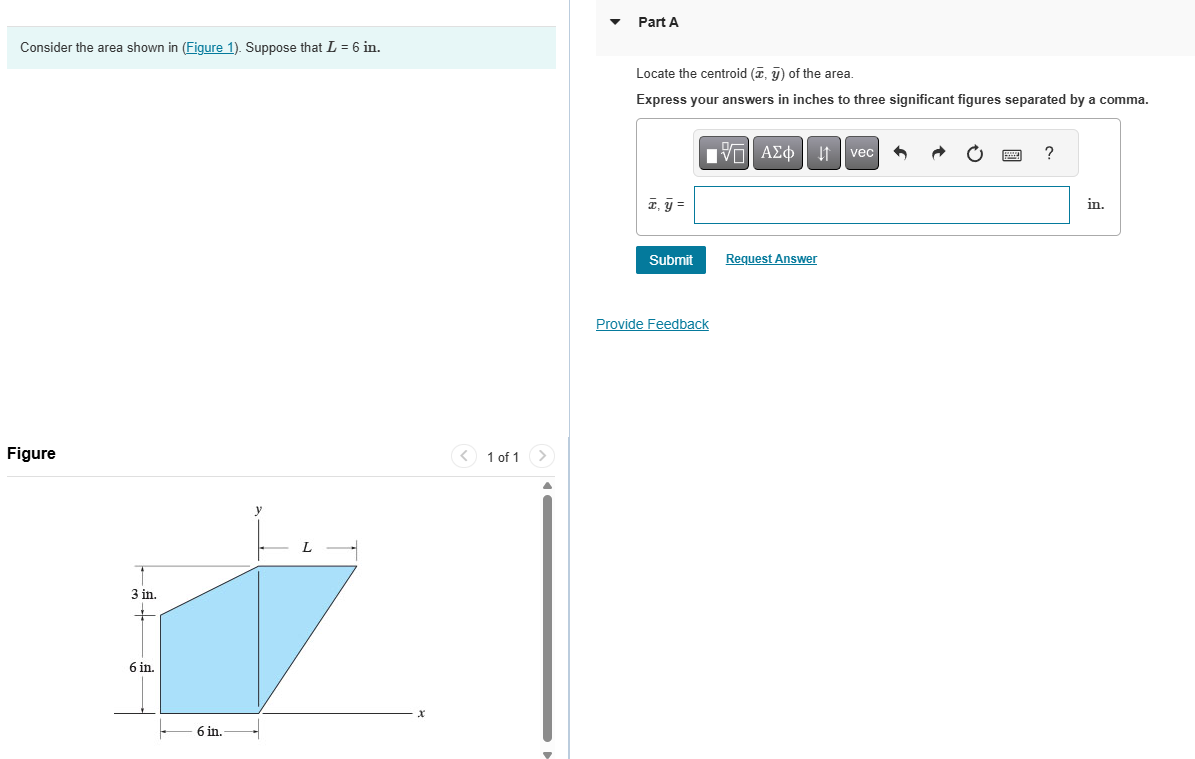1195x759 pixels.
Task: Open the on-screen keyboard shortcuts icon
Action: click(x=1012, y=153)
